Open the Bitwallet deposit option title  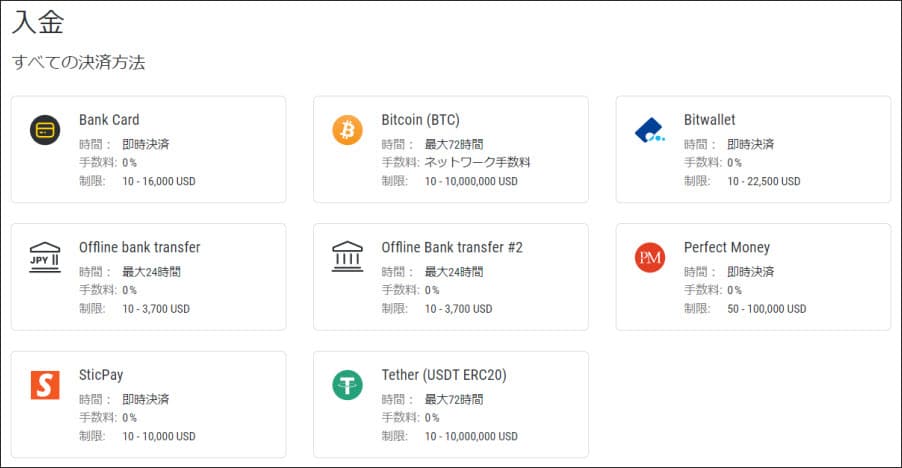[x=709, y=120]
